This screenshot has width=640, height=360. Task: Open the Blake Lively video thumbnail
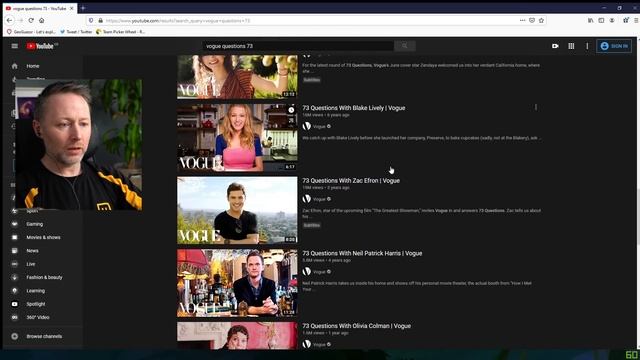pyautogui.click(x=237, y=138)
